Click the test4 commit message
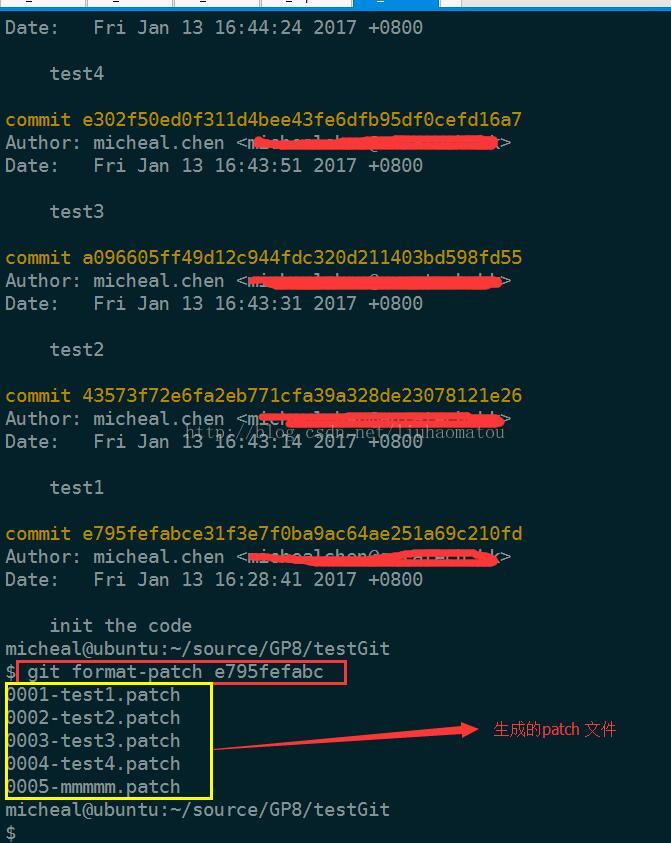 coord(77,74)
